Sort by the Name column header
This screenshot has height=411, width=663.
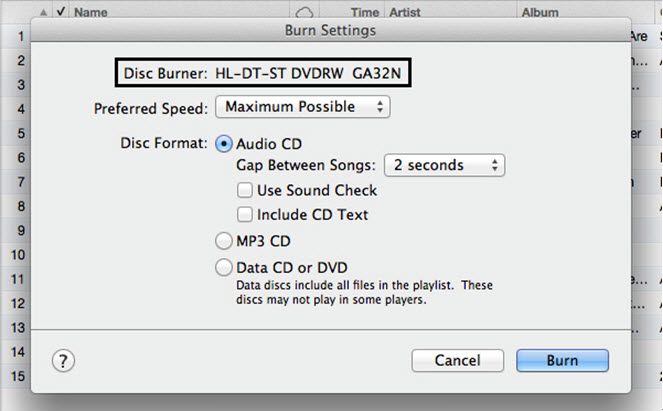(x=92, y=13)
